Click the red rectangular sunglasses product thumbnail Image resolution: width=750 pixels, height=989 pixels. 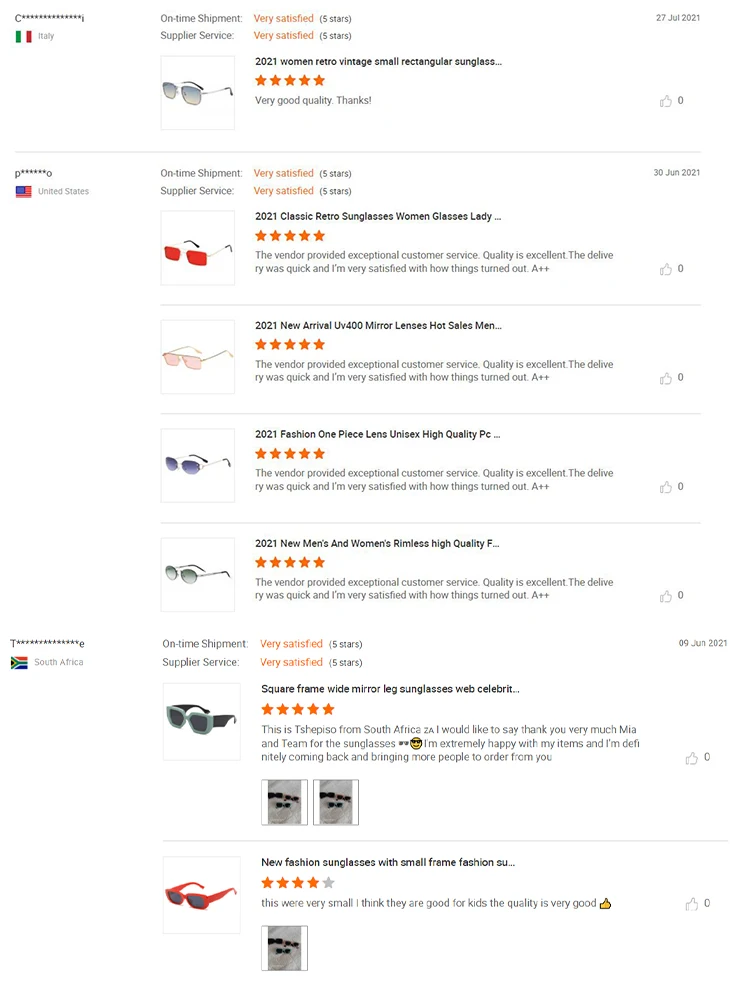click(198, 248)
